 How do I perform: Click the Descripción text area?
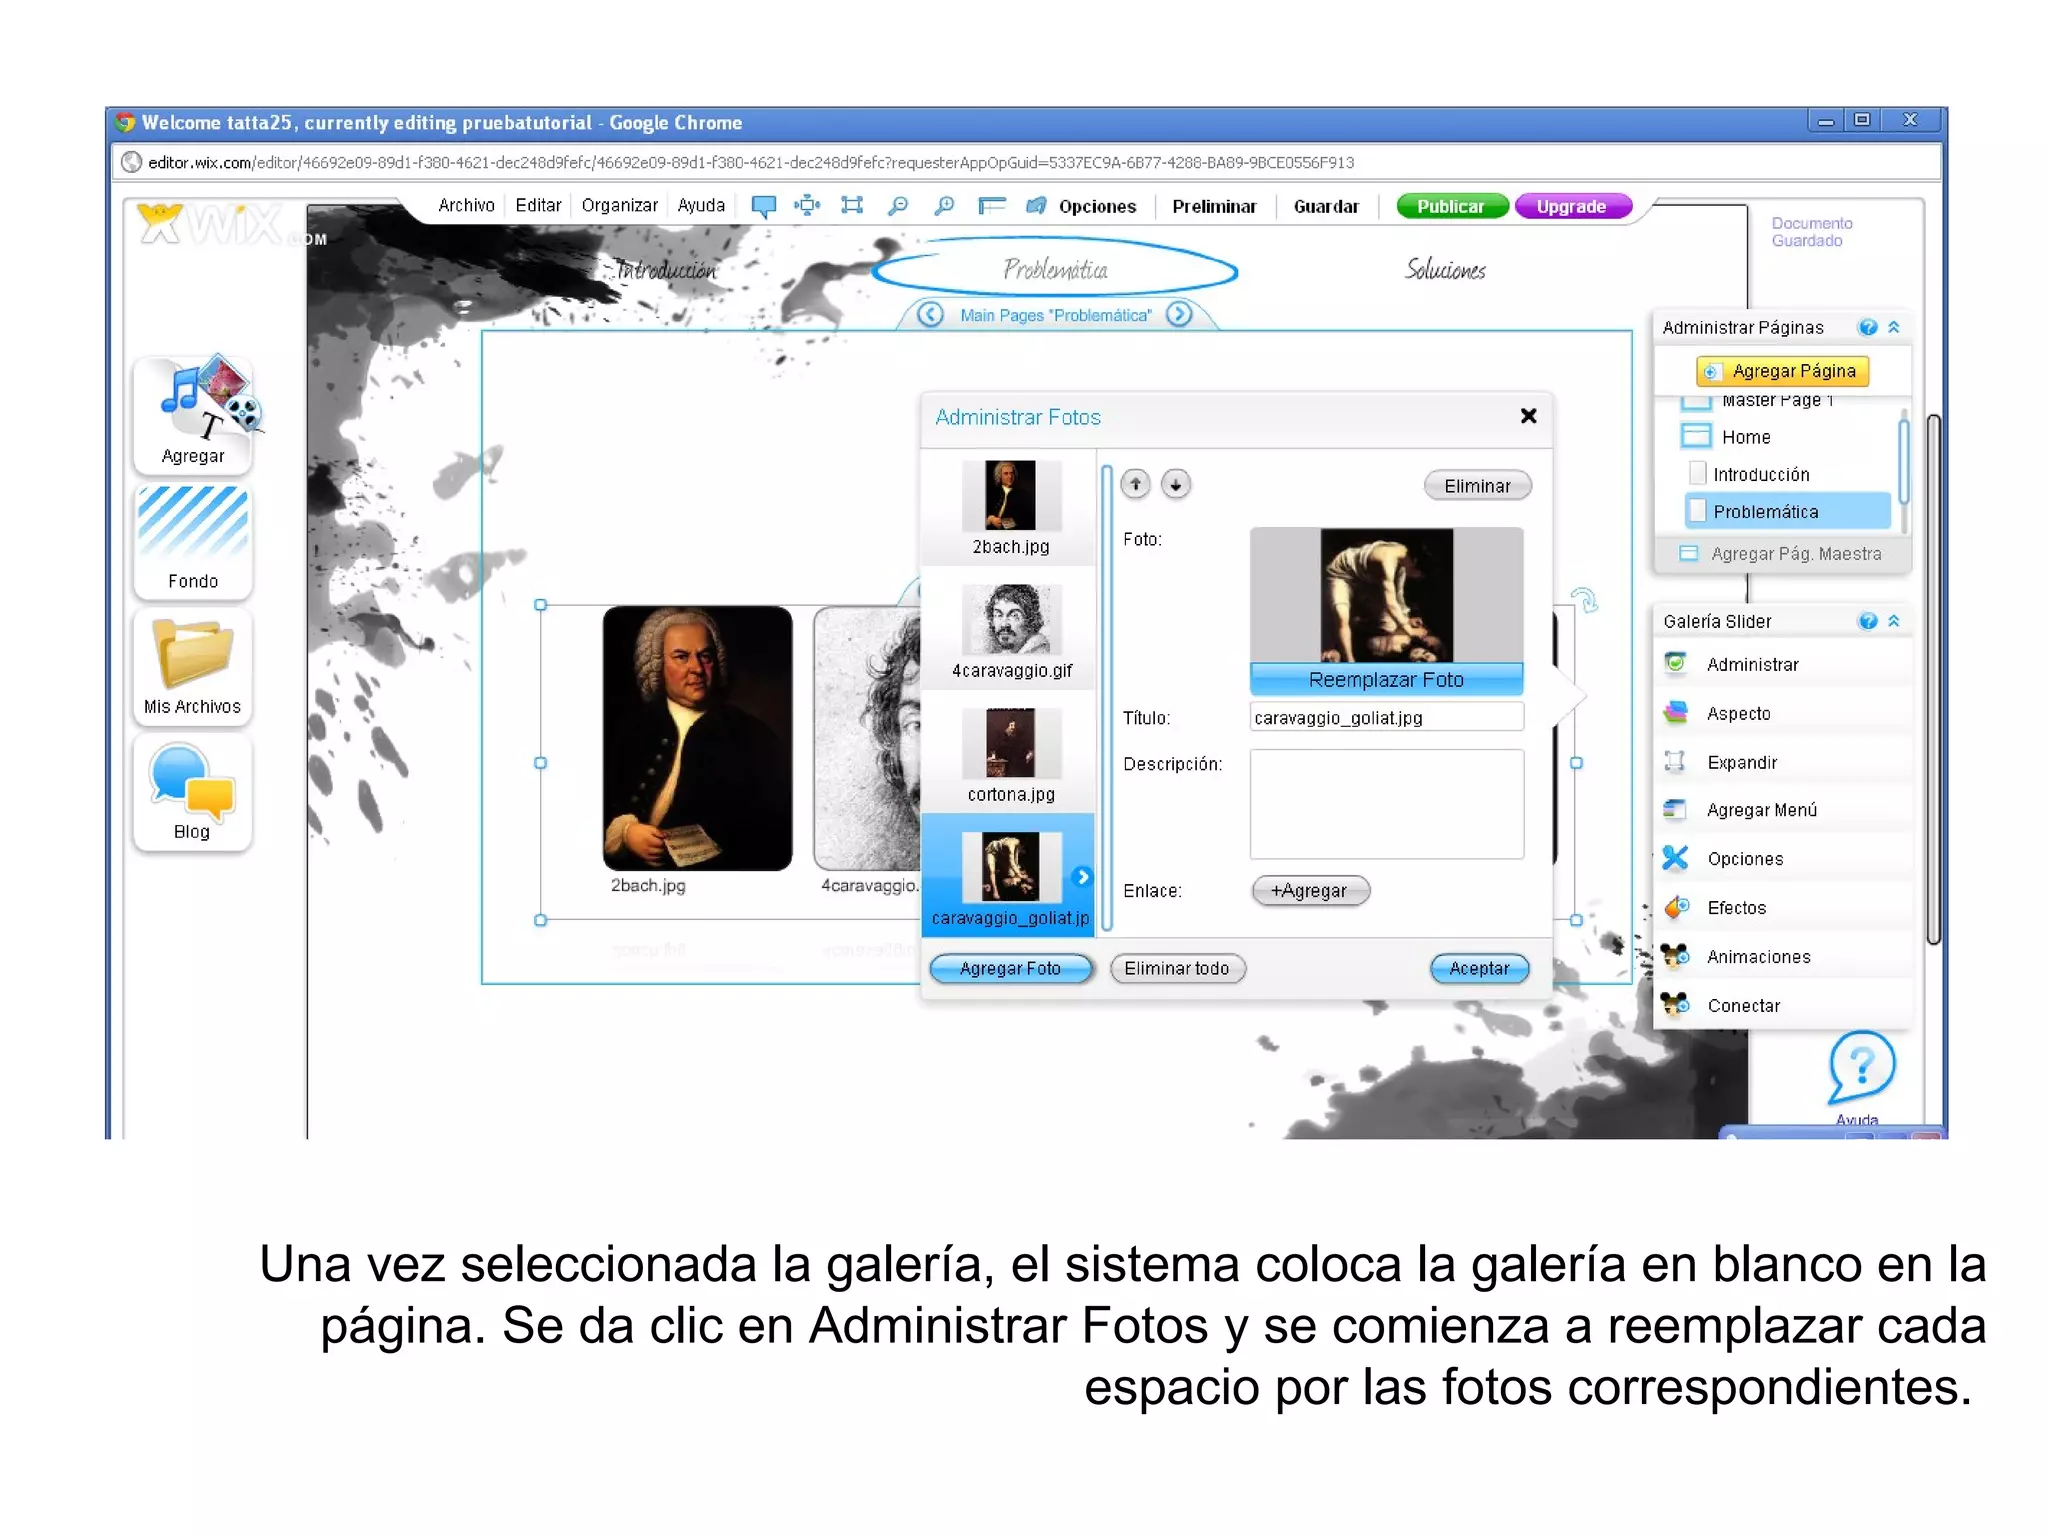pyautogui.click(x=1386, y=804)
